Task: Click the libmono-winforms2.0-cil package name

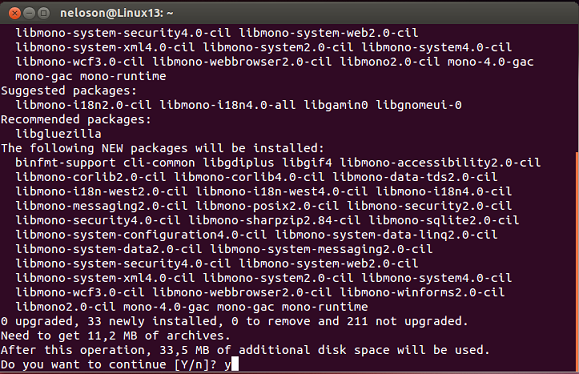Action: (x=422, y=292)
